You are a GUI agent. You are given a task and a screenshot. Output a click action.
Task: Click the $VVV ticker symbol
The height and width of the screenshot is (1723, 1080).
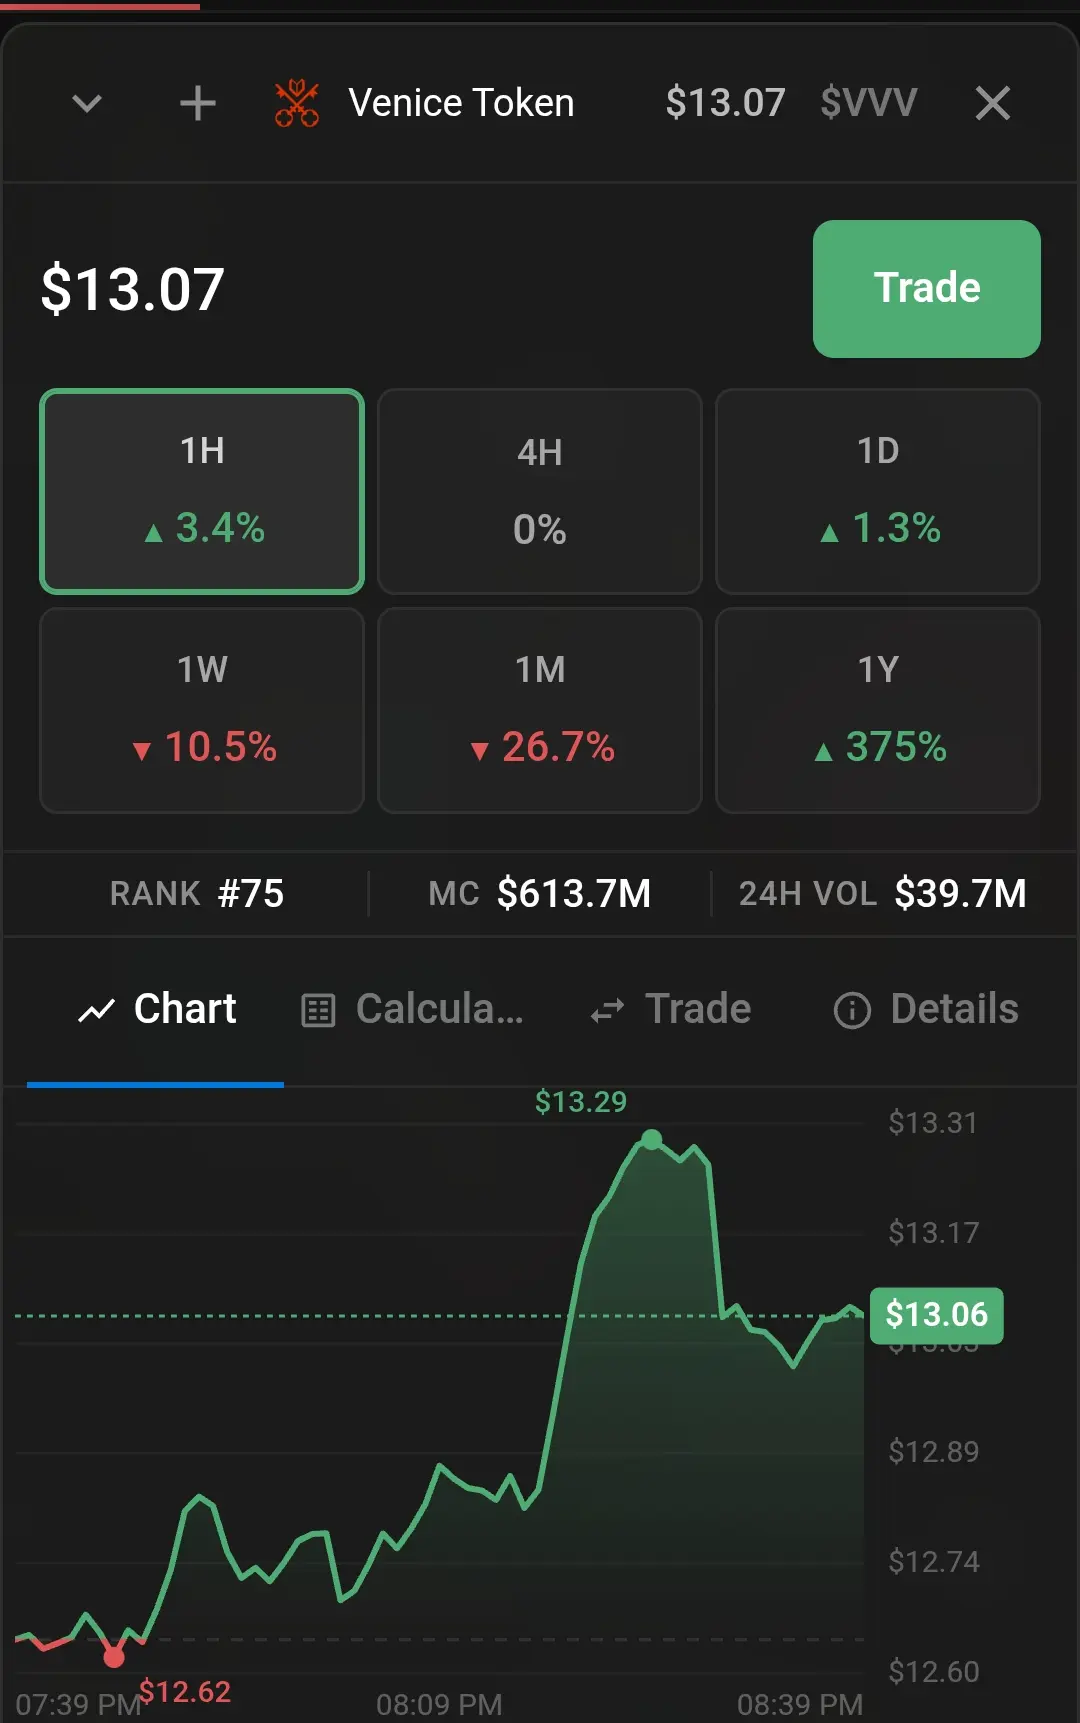[868, 103]
